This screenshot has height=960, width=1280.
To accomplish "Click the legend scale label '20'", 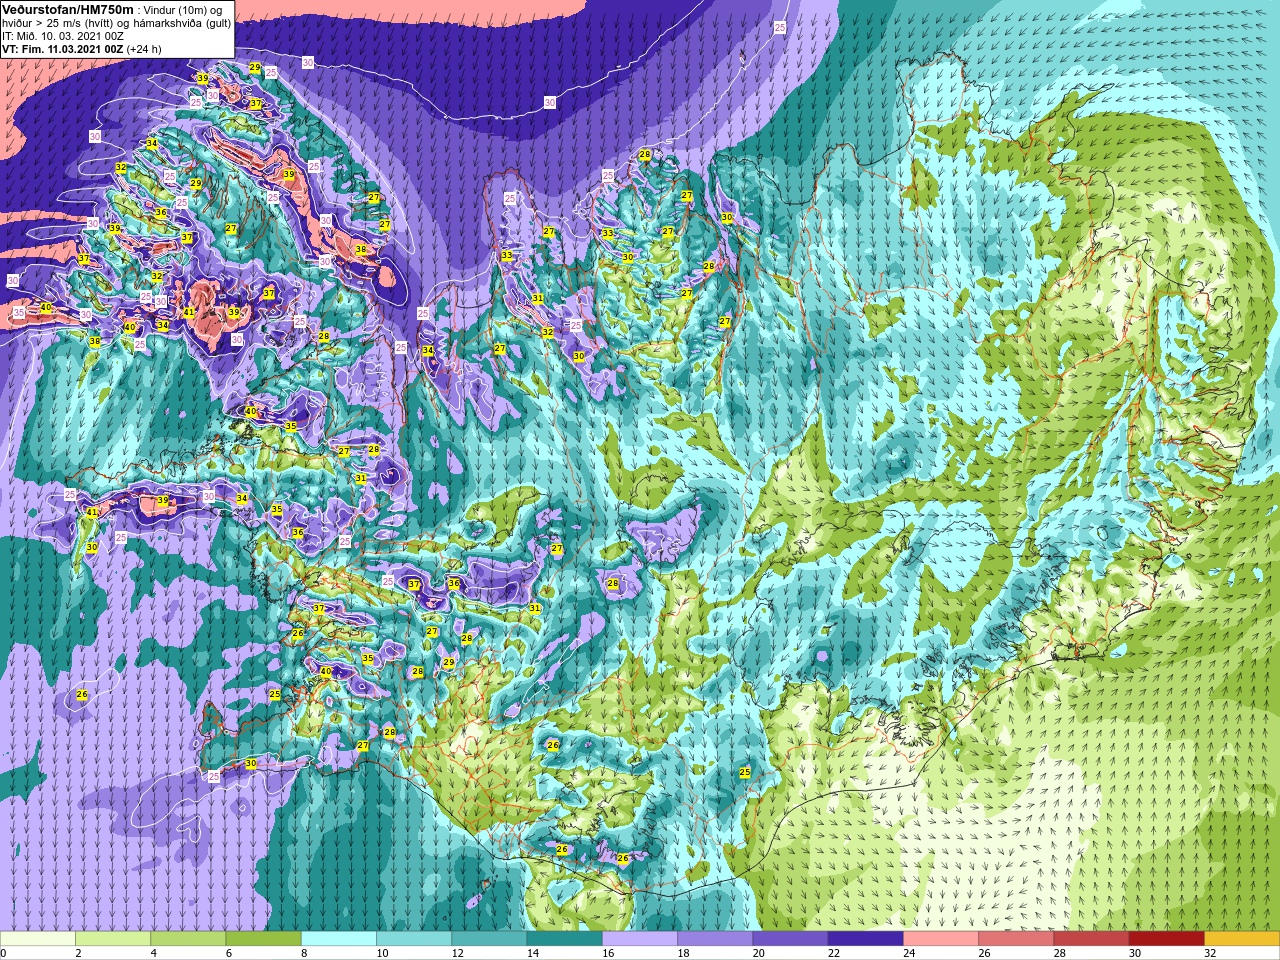I will [x=758, y=953].
